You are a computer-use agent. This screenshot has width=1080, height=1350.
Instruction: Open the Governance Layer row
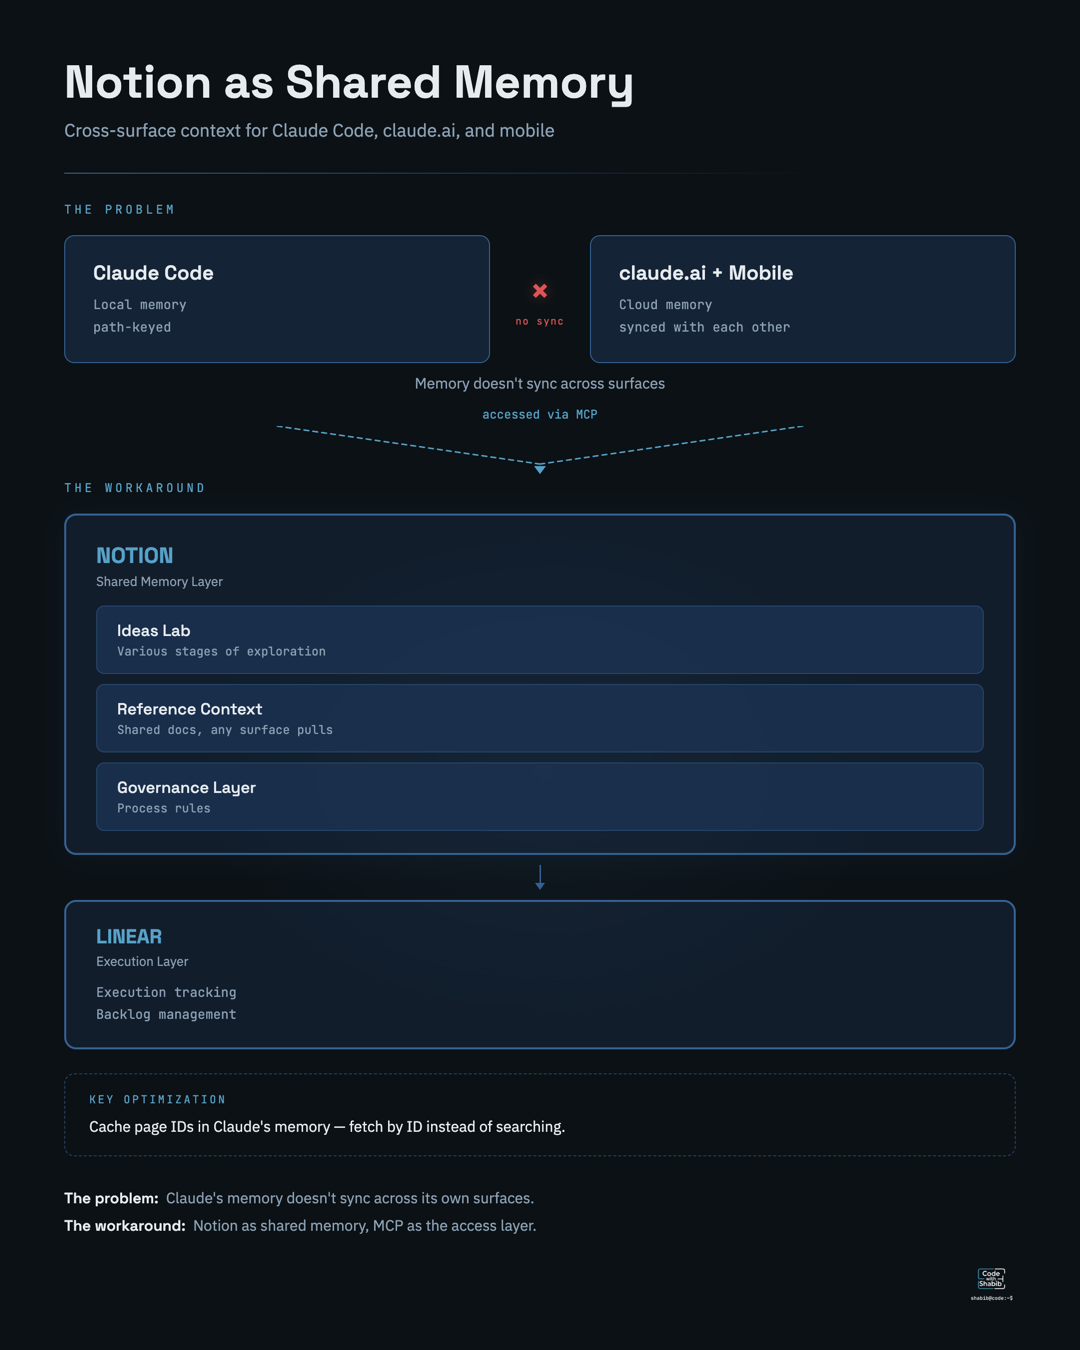point(540,797)
